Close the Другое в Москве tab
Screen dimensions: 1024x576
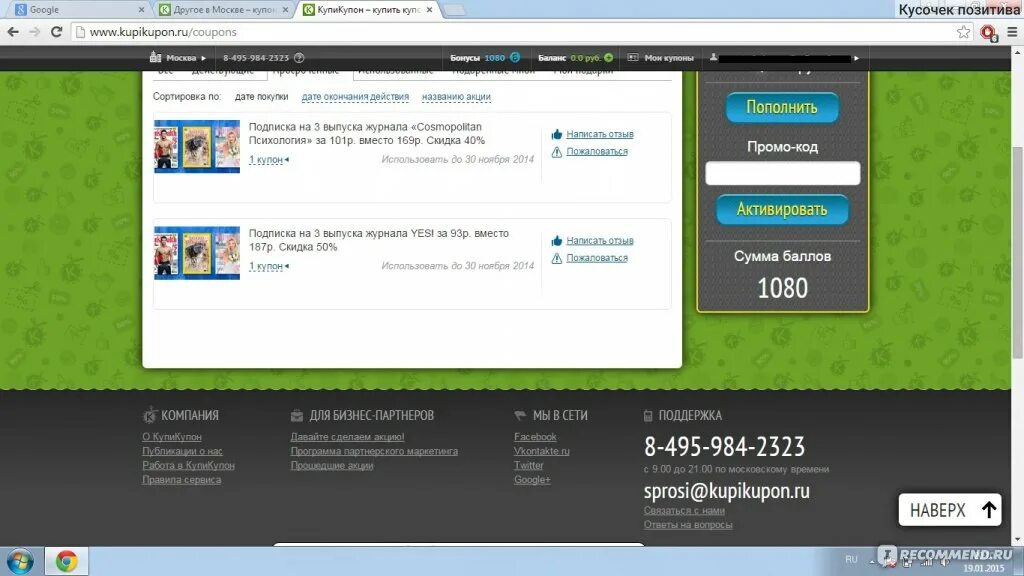pyautogui.click(x=285, y=10)
